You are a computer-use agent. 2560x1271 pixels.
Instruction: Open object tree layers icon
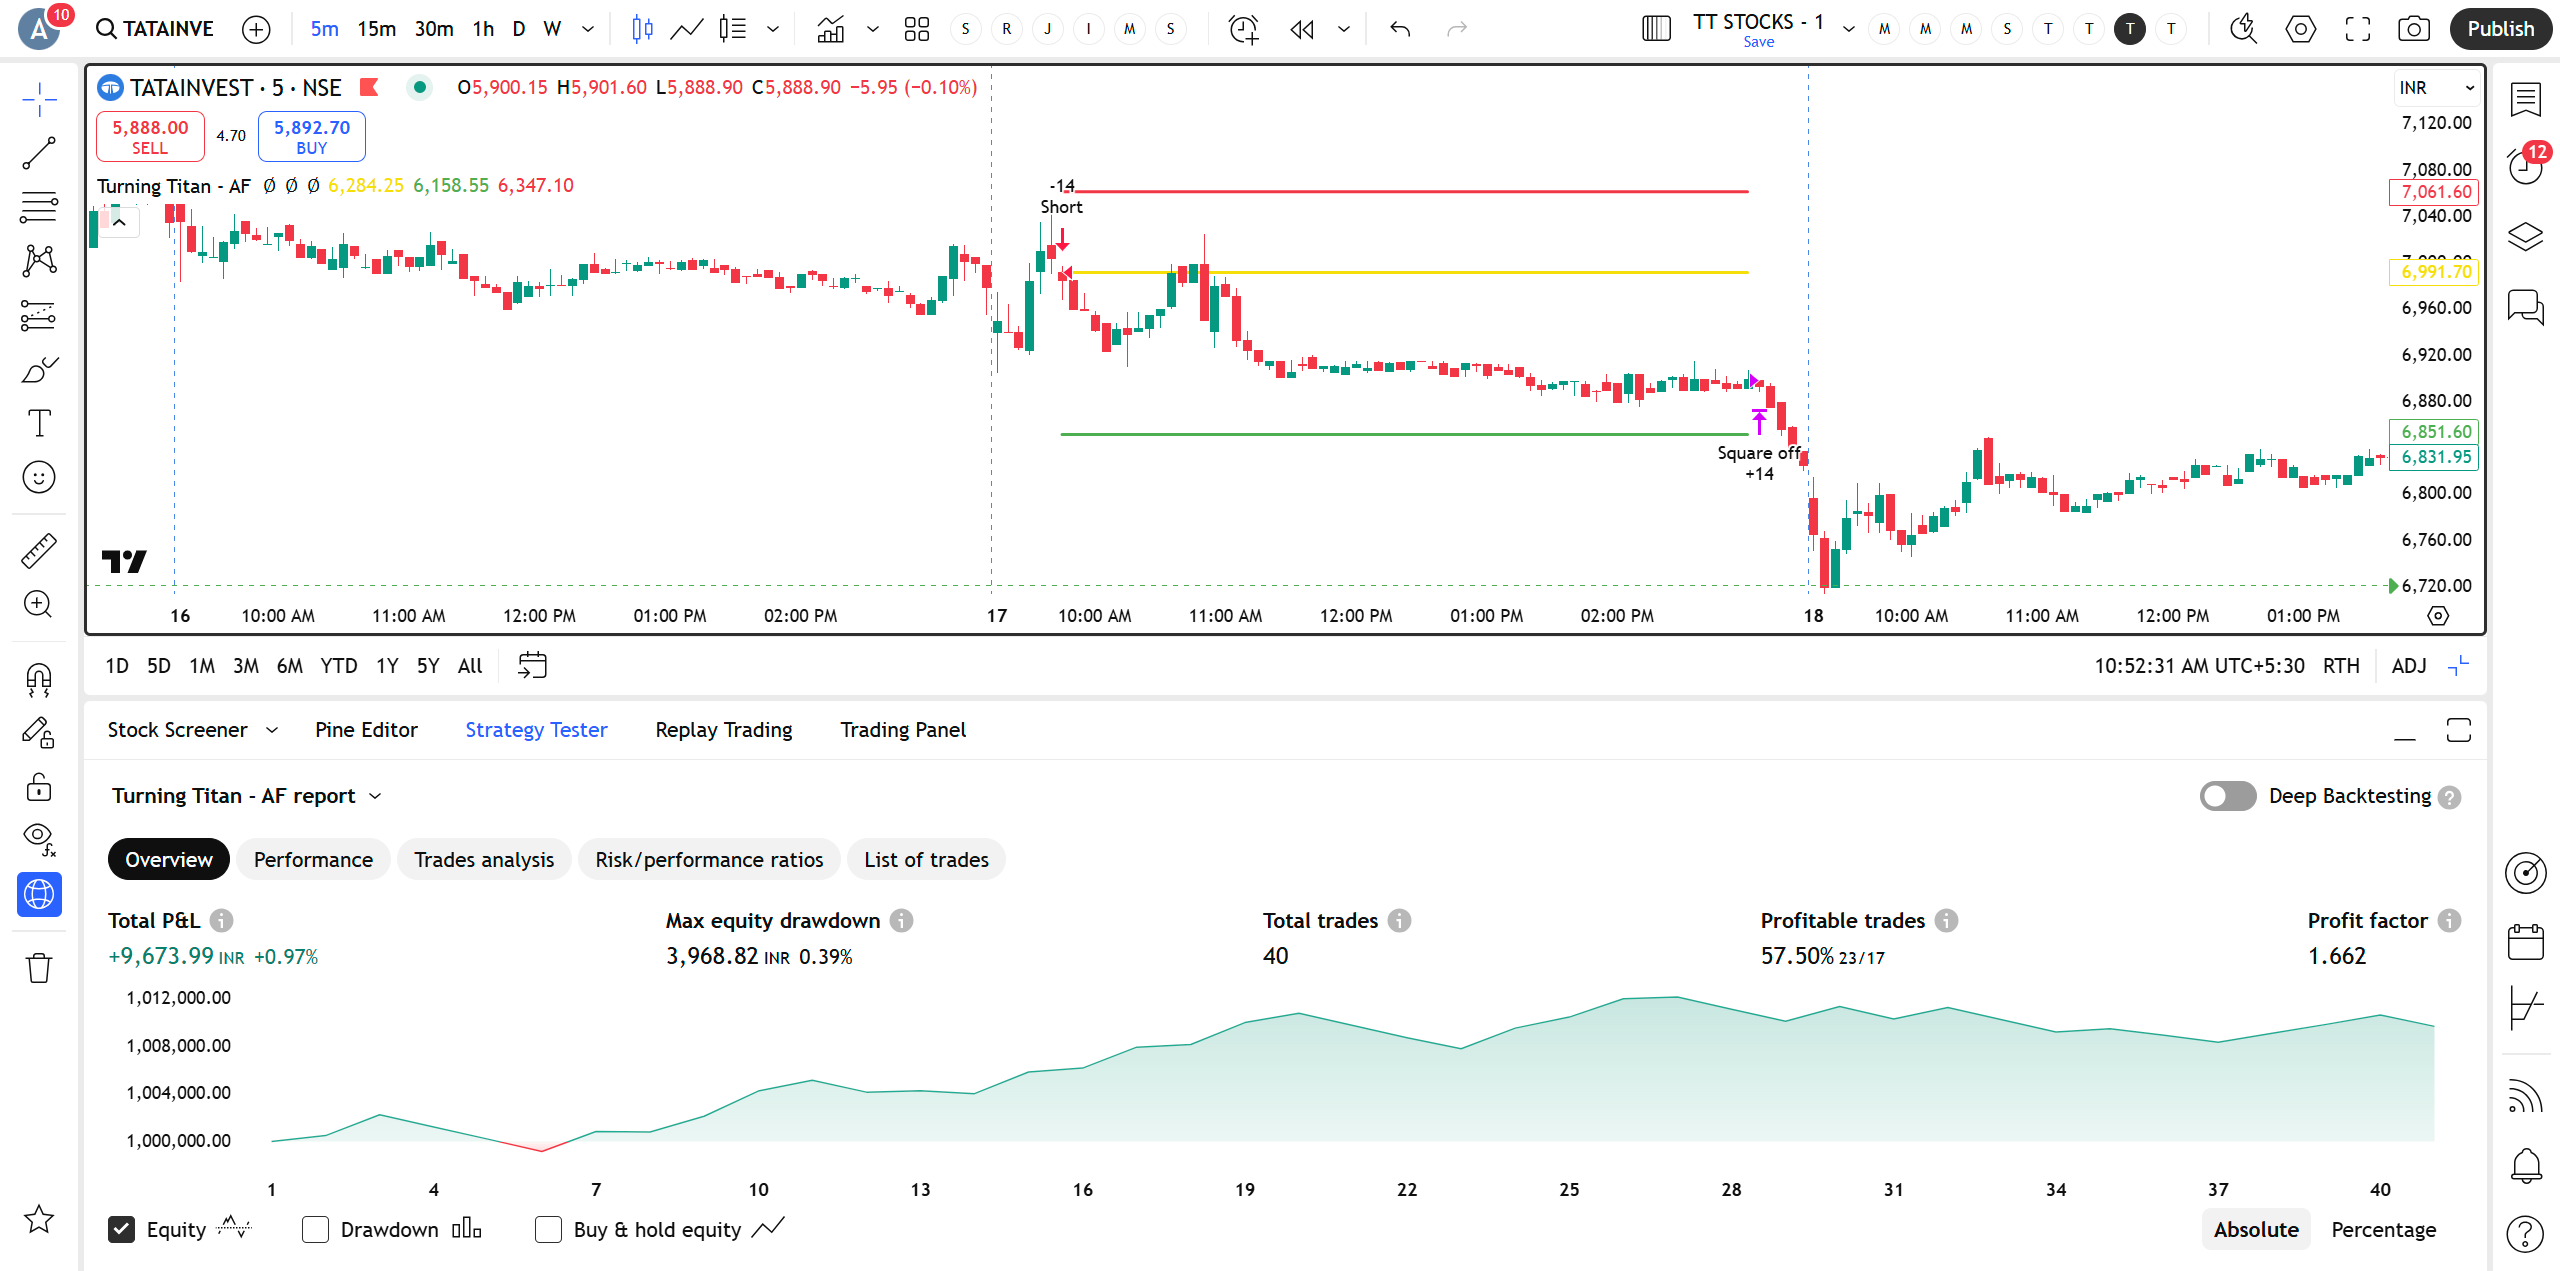[2525, 237]
